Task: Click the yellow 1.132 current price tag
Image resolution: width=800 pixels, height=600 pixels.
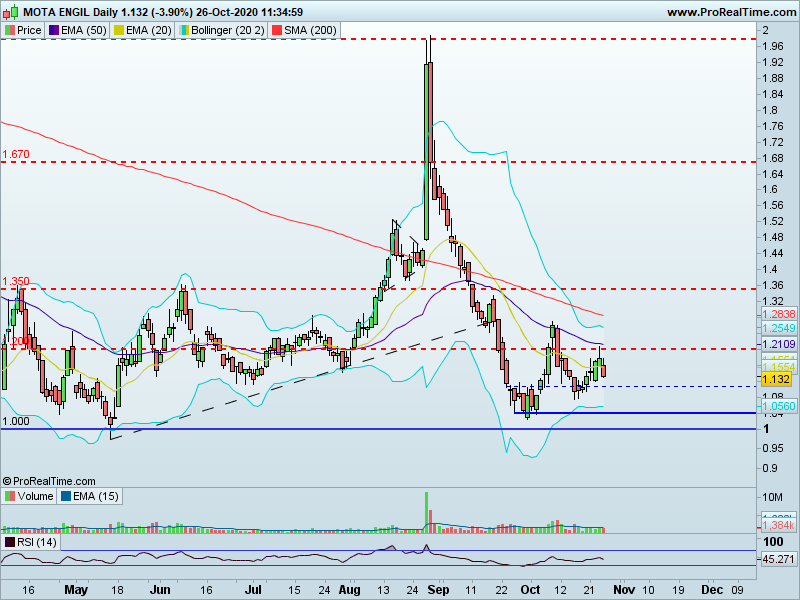Action: click(776, 379)
